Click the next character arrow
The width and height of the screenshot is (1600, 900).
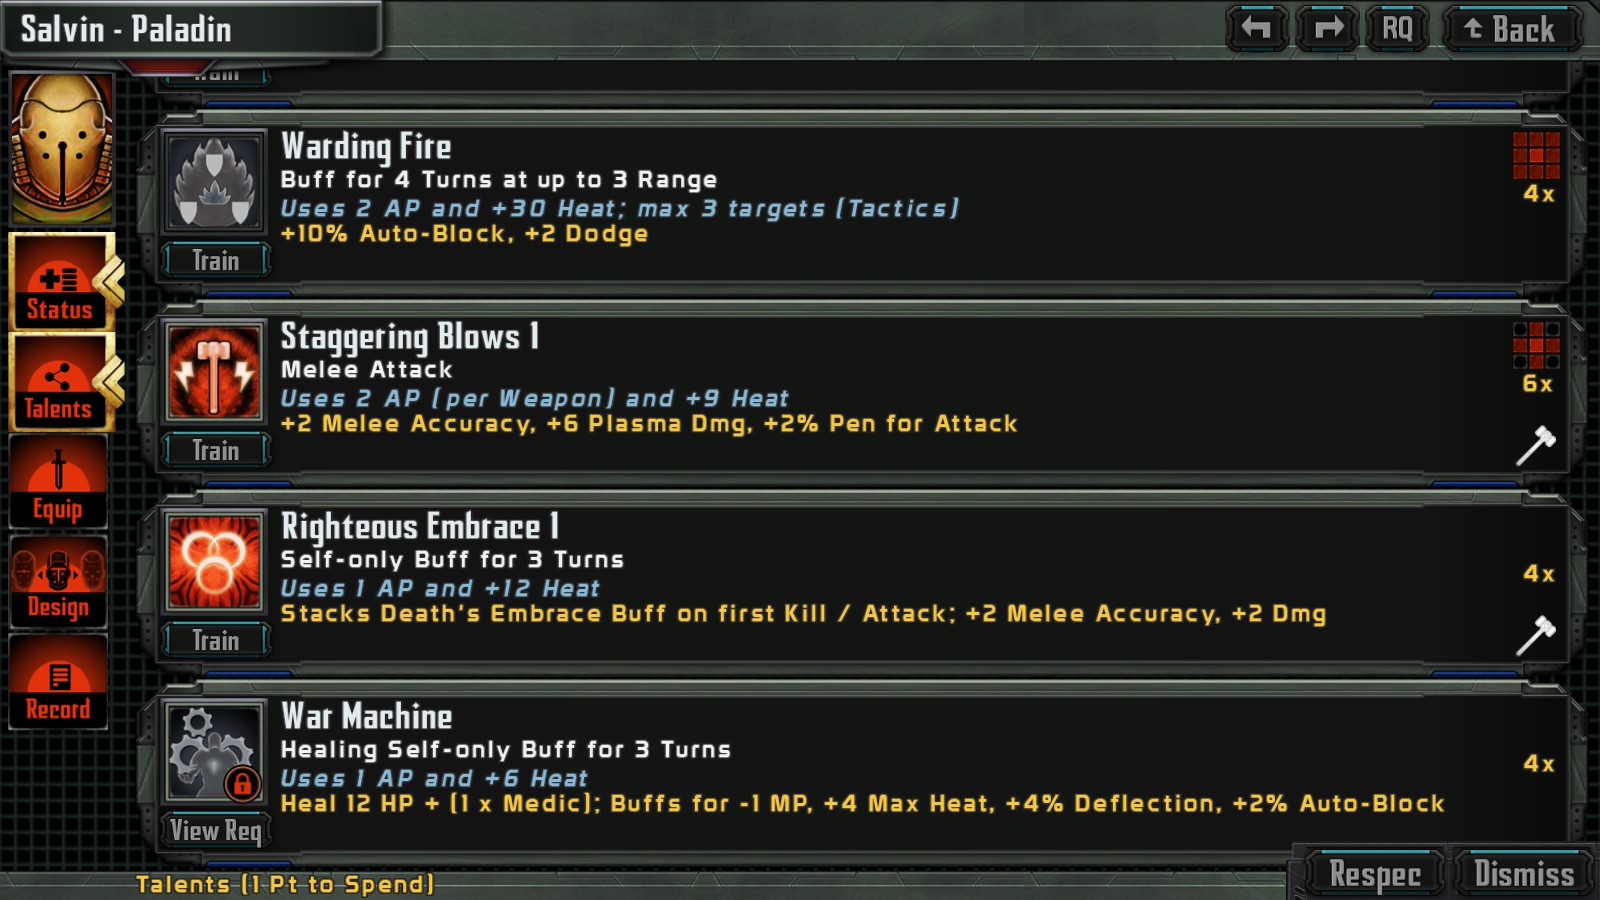tap(1328, 28)
